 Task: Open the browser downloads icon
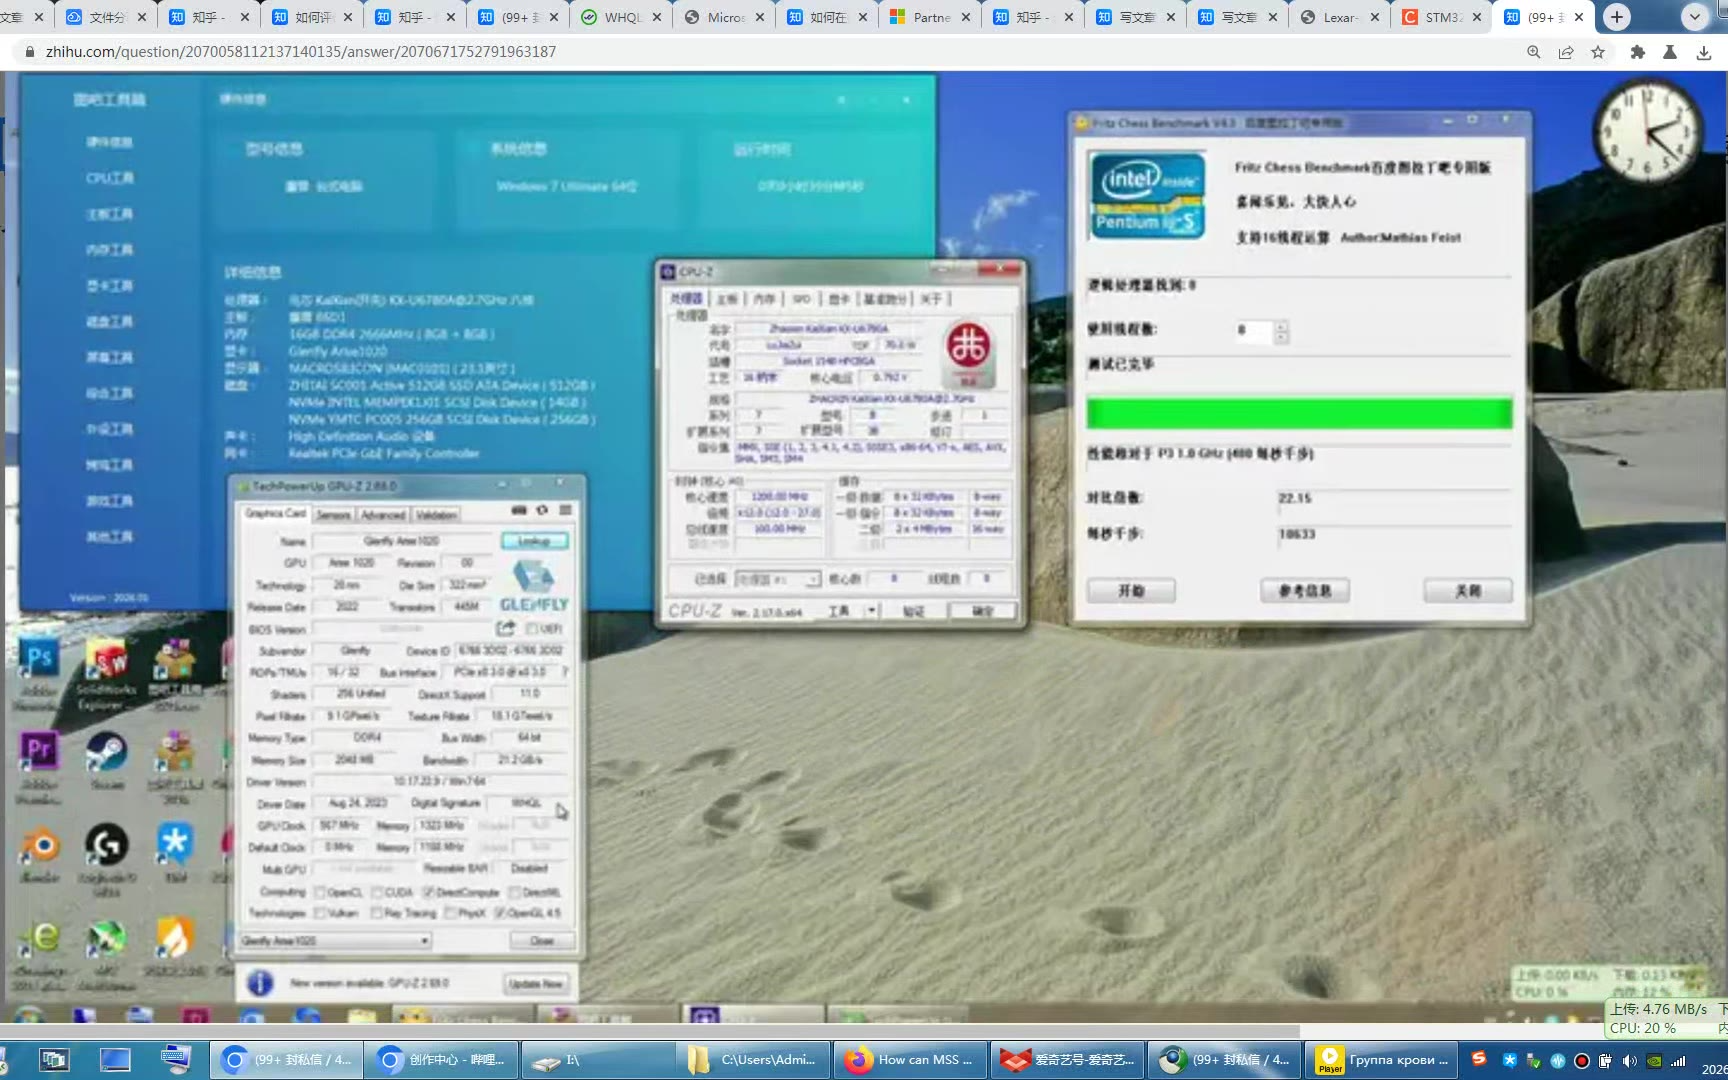coord(1704,52)
